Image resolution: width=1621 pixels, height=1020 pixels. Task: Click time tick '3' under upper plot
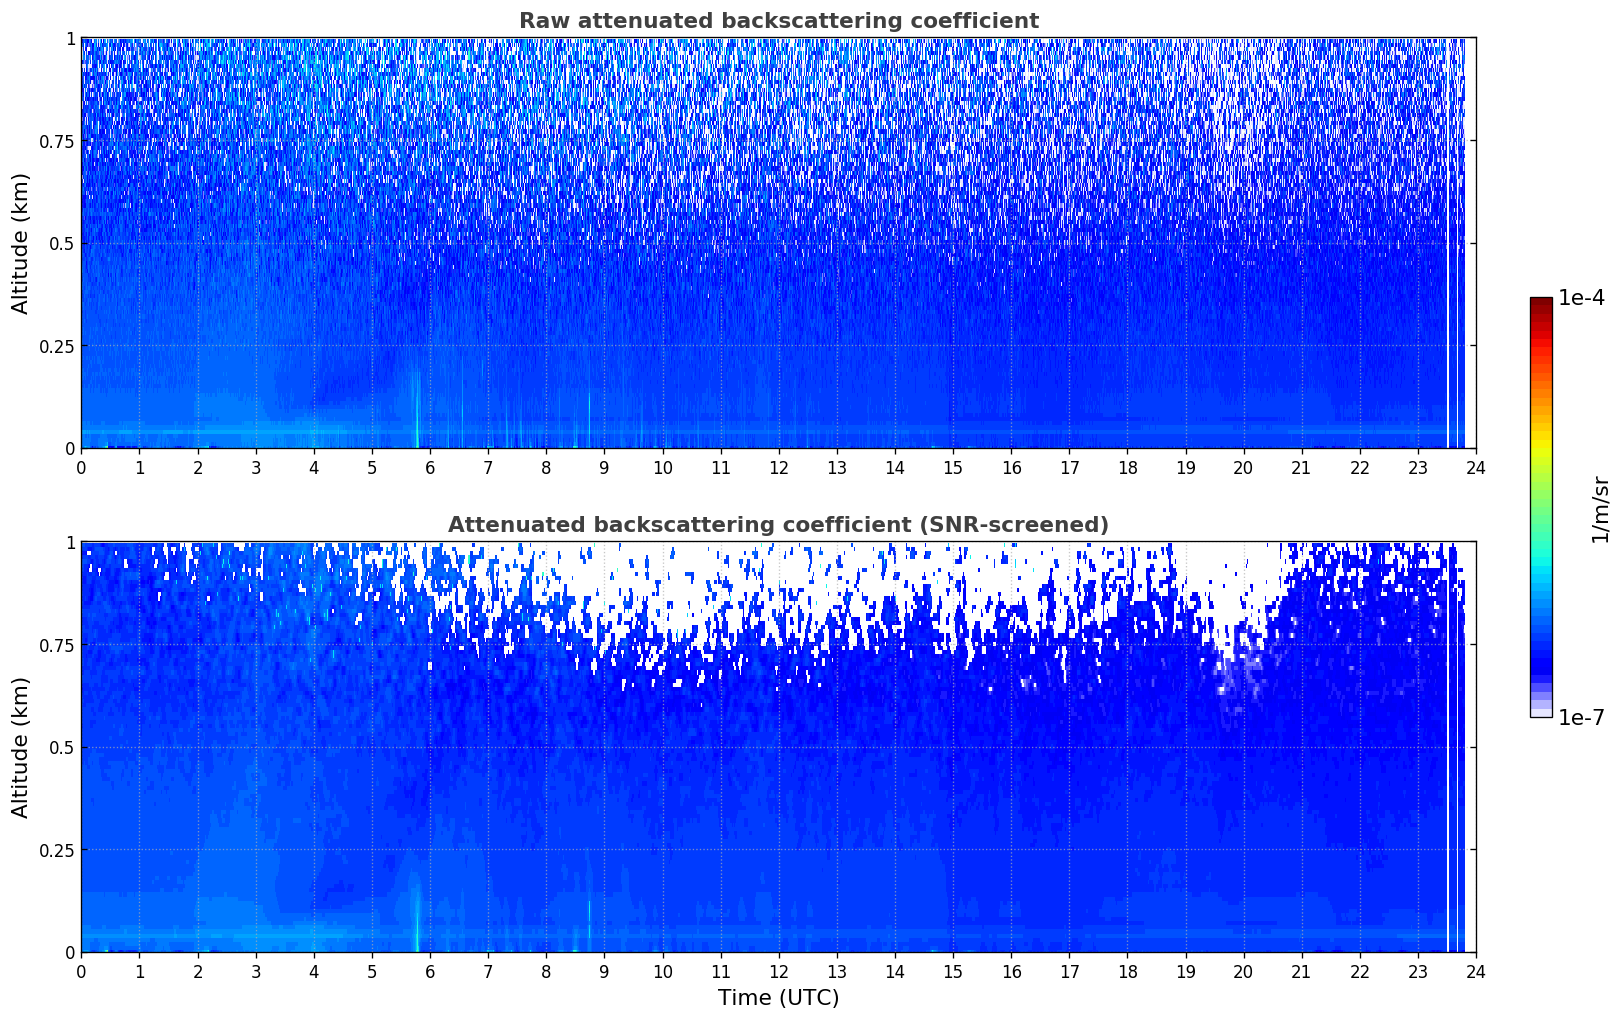255,467
